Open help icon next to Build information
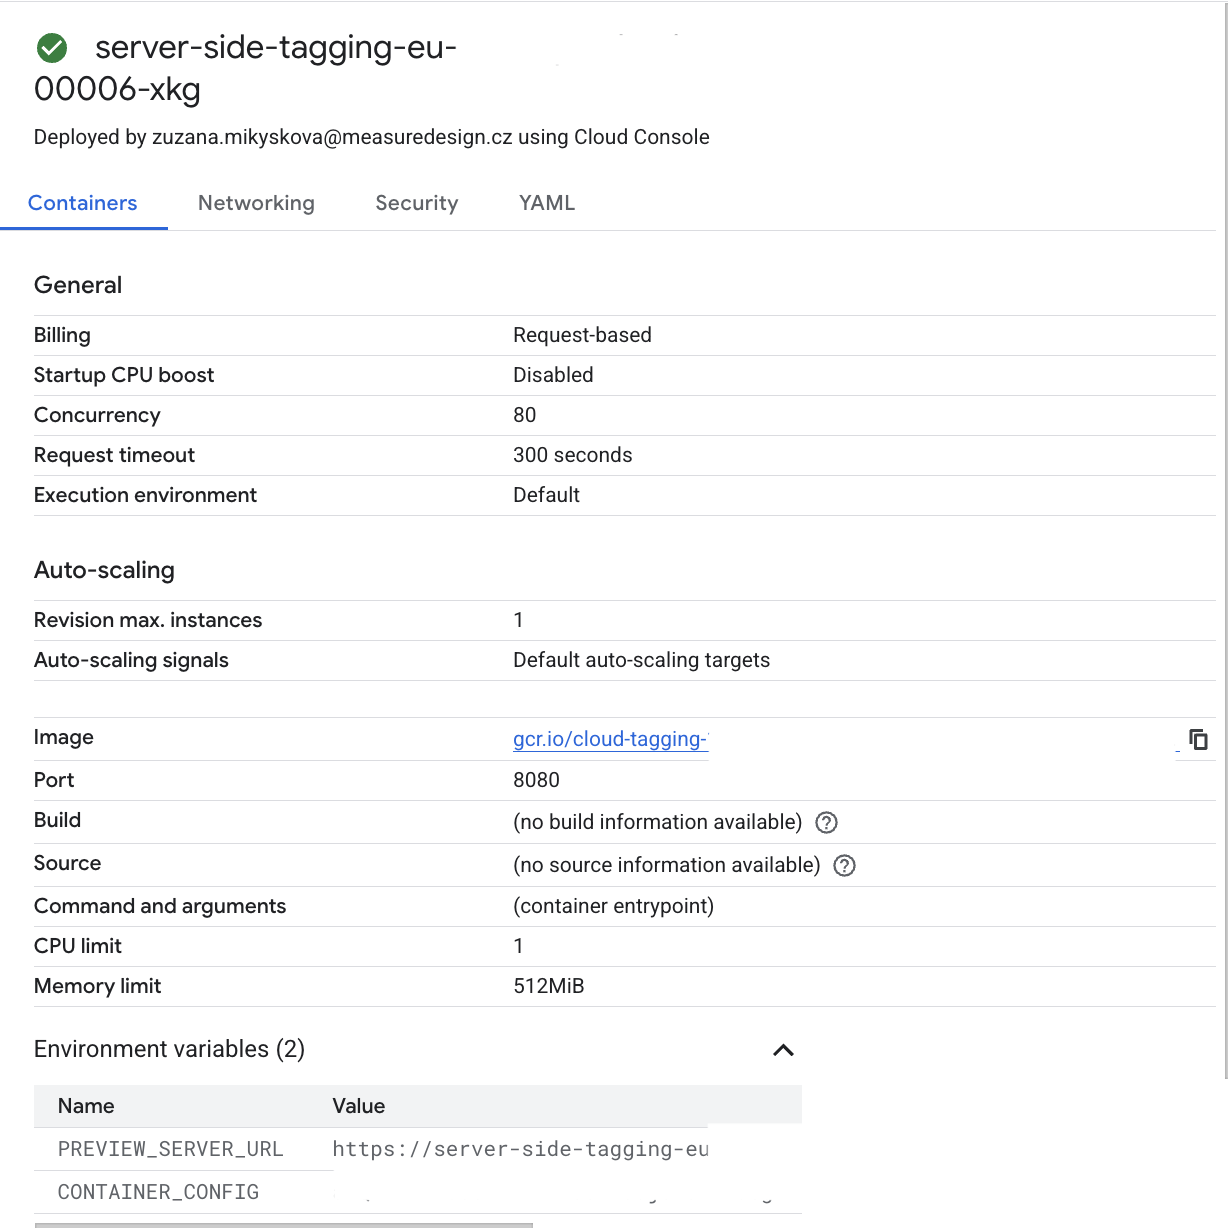 click(x=826, y=822)
